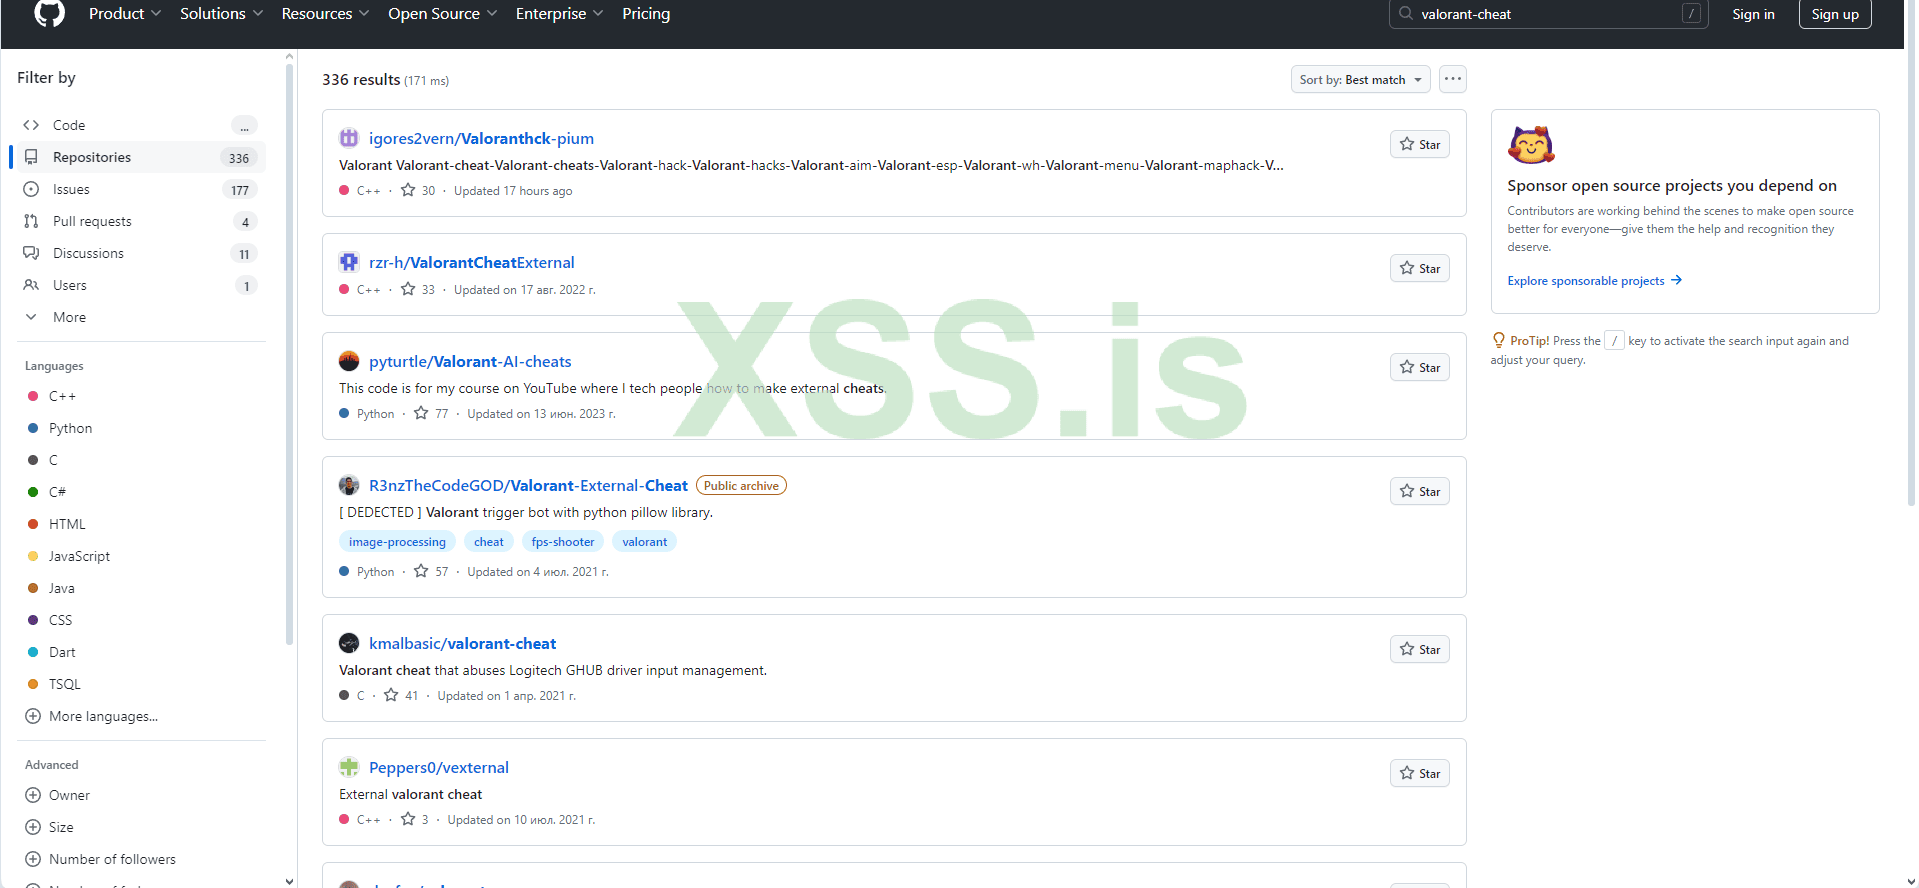1919x888 pixels.
Task: Open the three-dot results options menu
Action: pyautogui.click(x=1453, y=79)
